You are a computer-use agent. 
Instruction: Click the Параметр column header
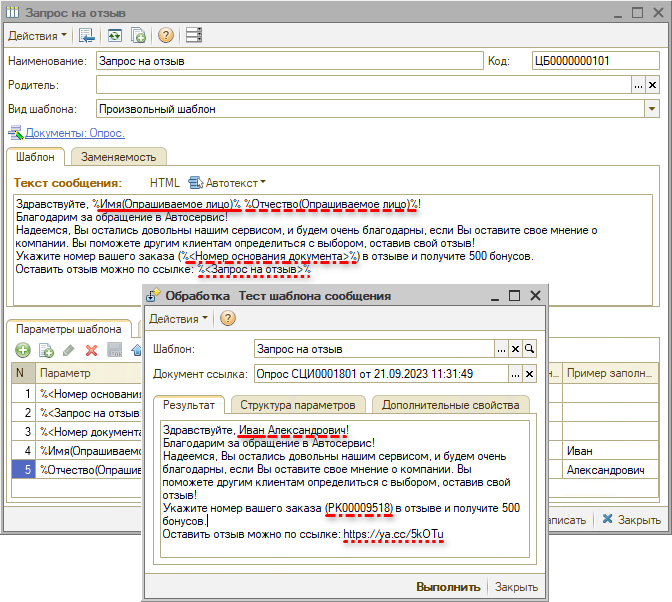(89, 373)
